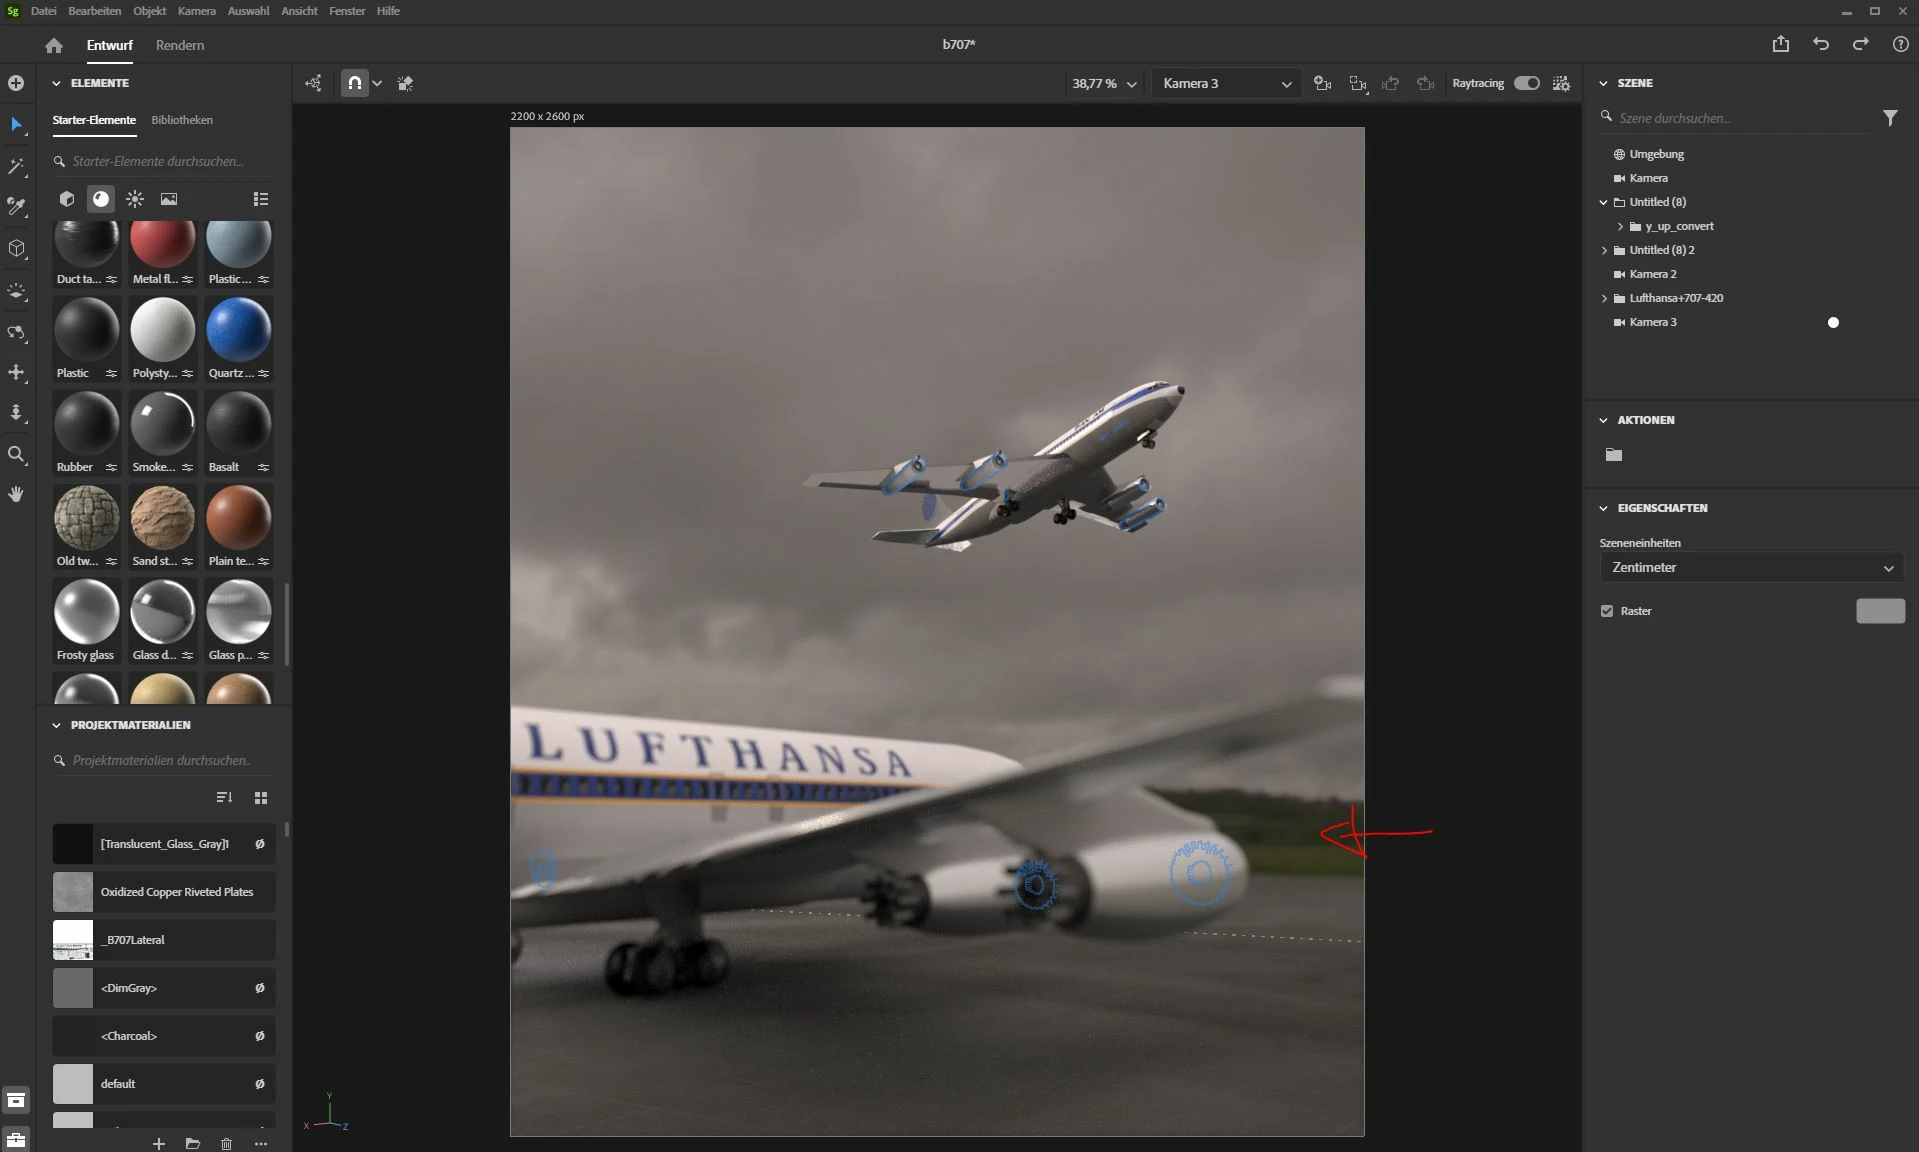The width and height of the screenshot is (1919, 1152).
Task: Select the Orbit camera tool
Action: 16,332
